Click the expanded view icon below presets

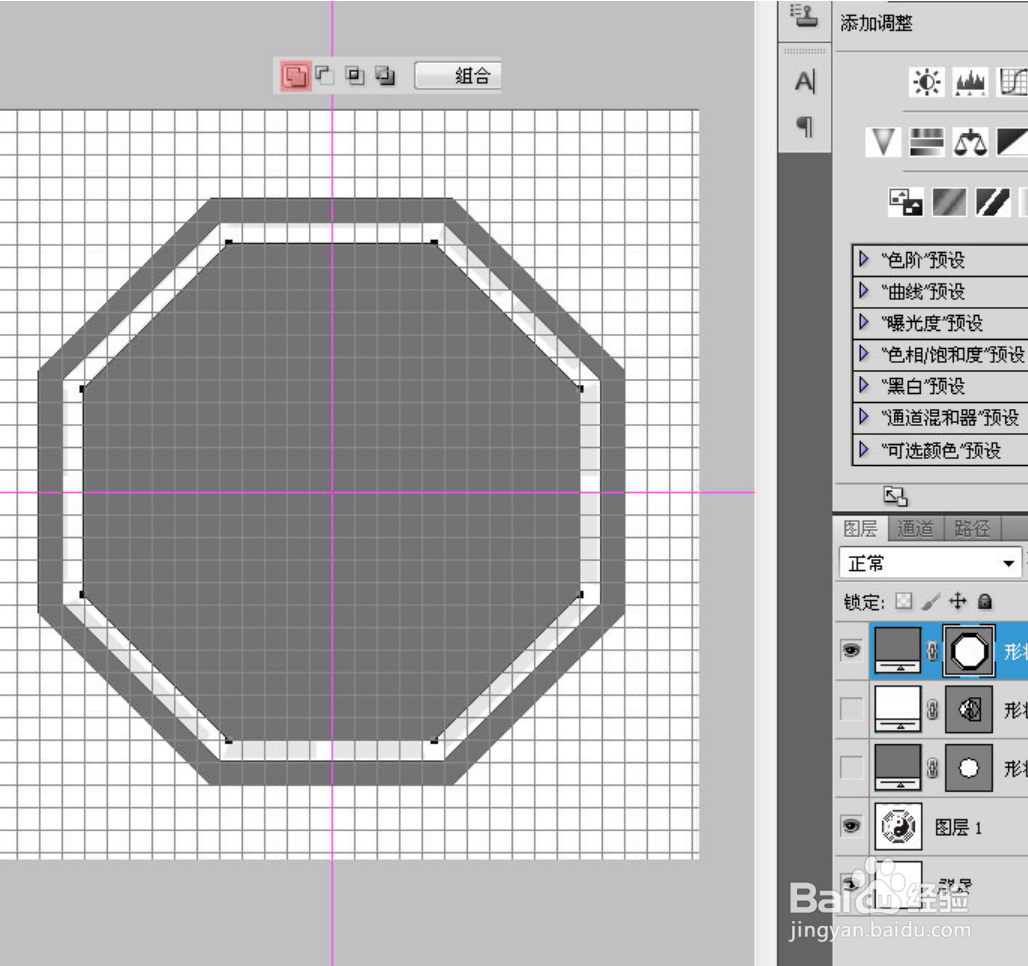point(895,496)
